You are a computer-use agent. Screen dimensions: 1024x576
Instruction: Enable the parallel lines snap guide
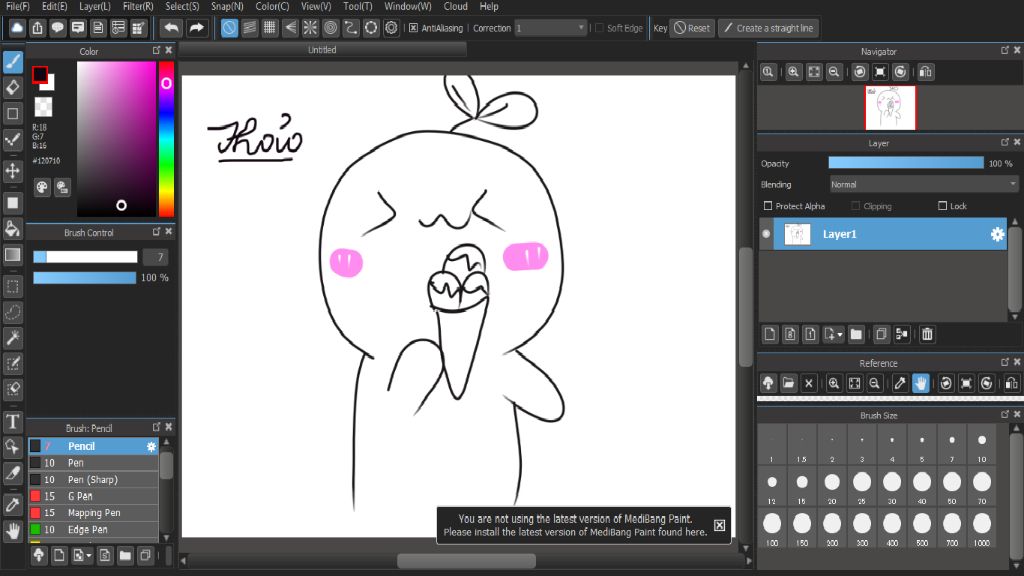click(x=249, y=28)
